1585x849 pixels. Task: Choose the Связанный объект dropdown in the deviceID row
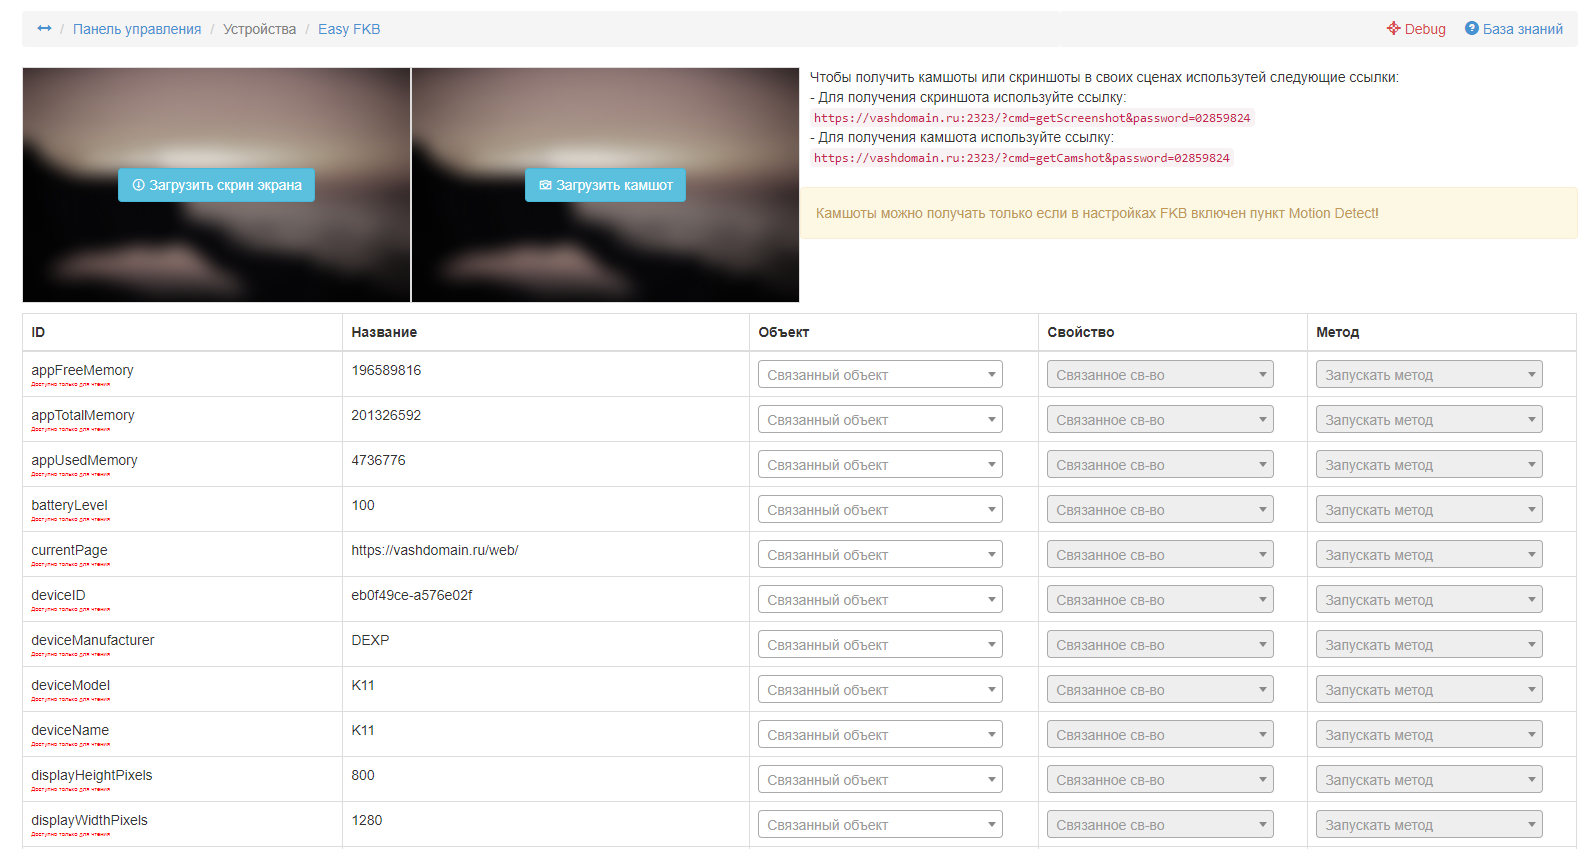click(880, 600)
